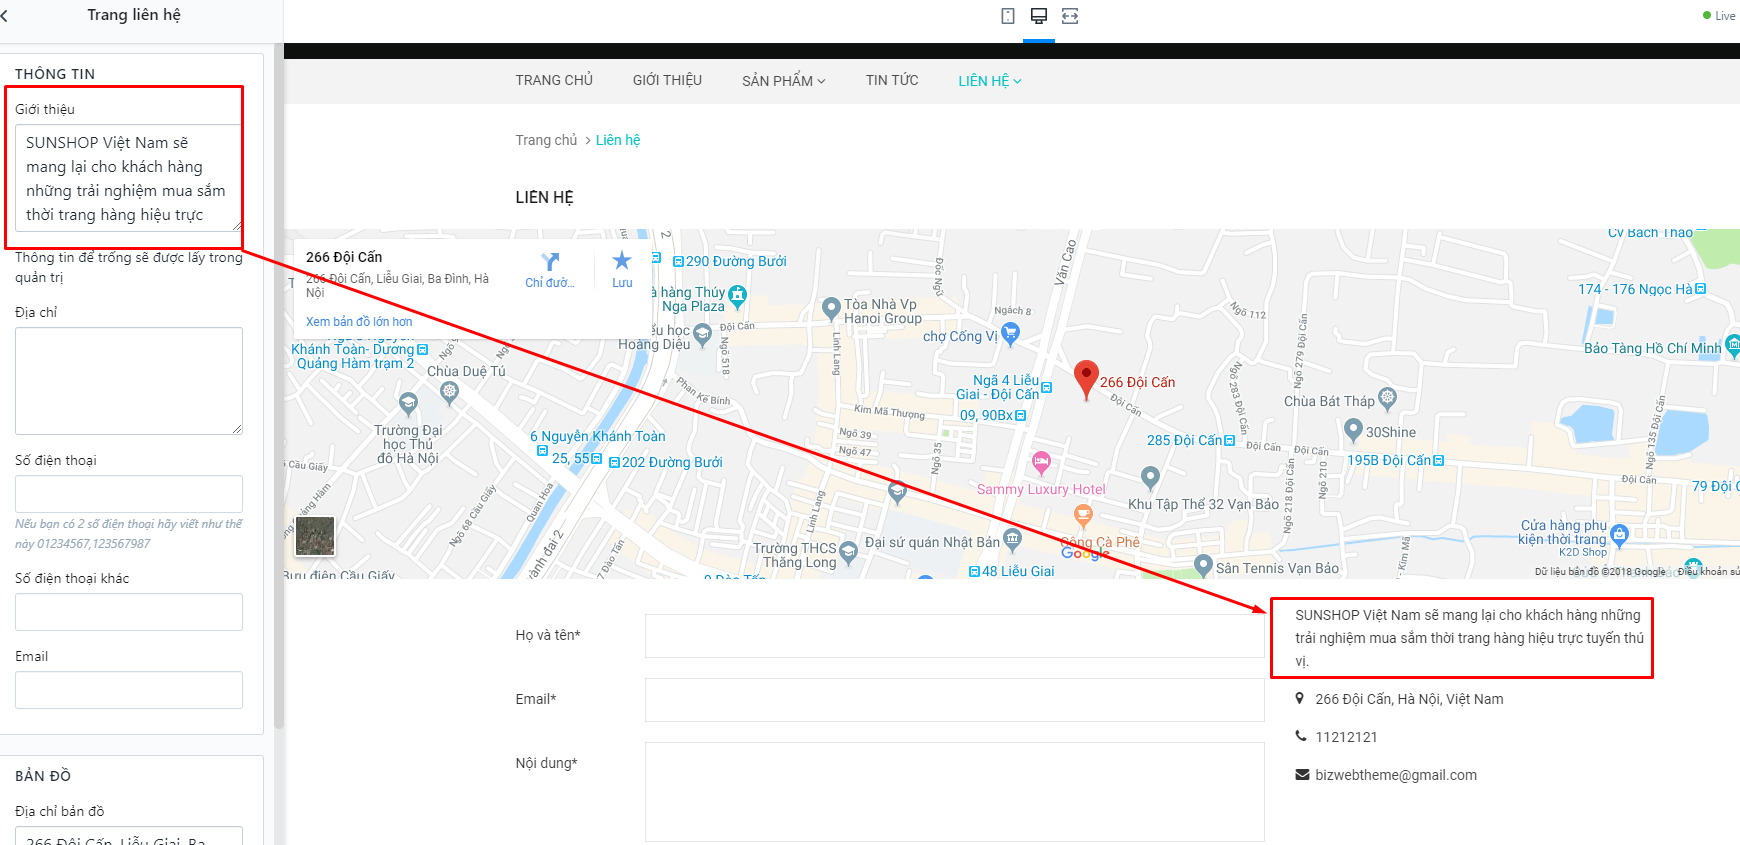Click the Tòa Nhà Vp Hanoi Group marker

831,309
